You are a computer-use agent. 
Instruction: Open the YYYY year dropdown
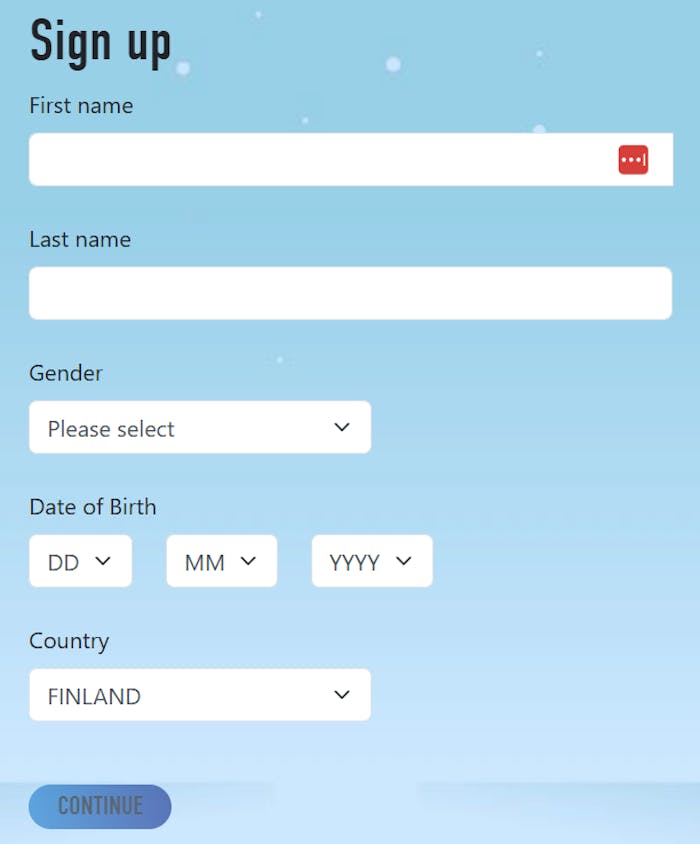click(x=371, y=561)
